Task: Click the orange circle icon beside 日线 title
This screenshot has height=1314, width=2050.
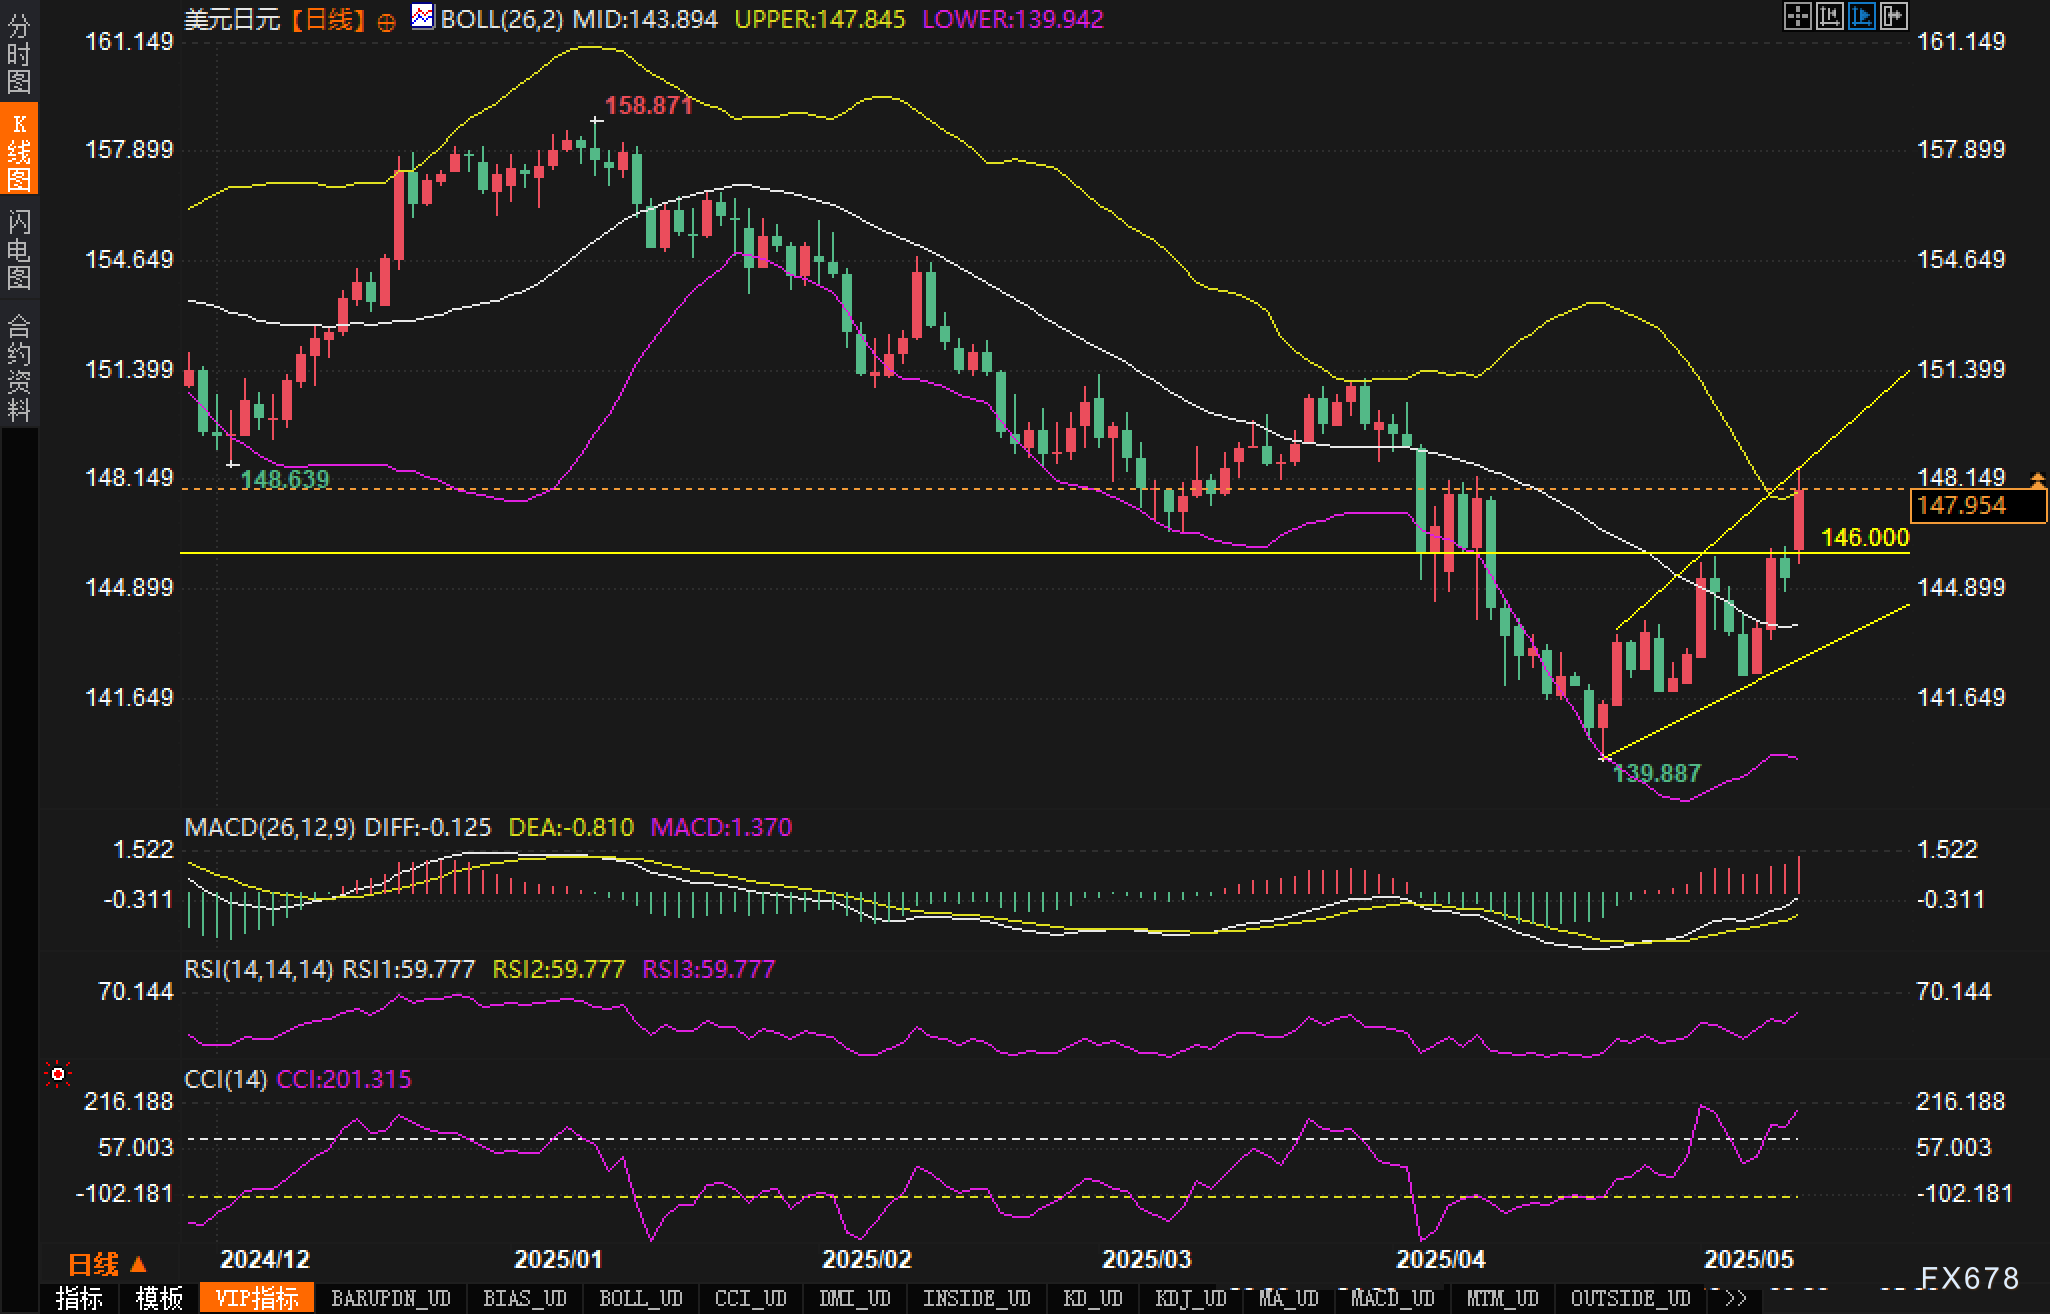Action: click(x=386, y=22)
